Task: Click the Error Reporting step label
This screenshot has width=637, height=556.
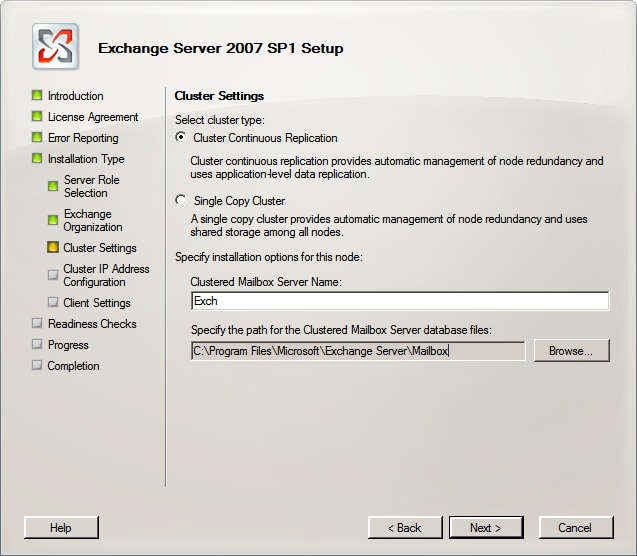Action: tap(83, 138)
